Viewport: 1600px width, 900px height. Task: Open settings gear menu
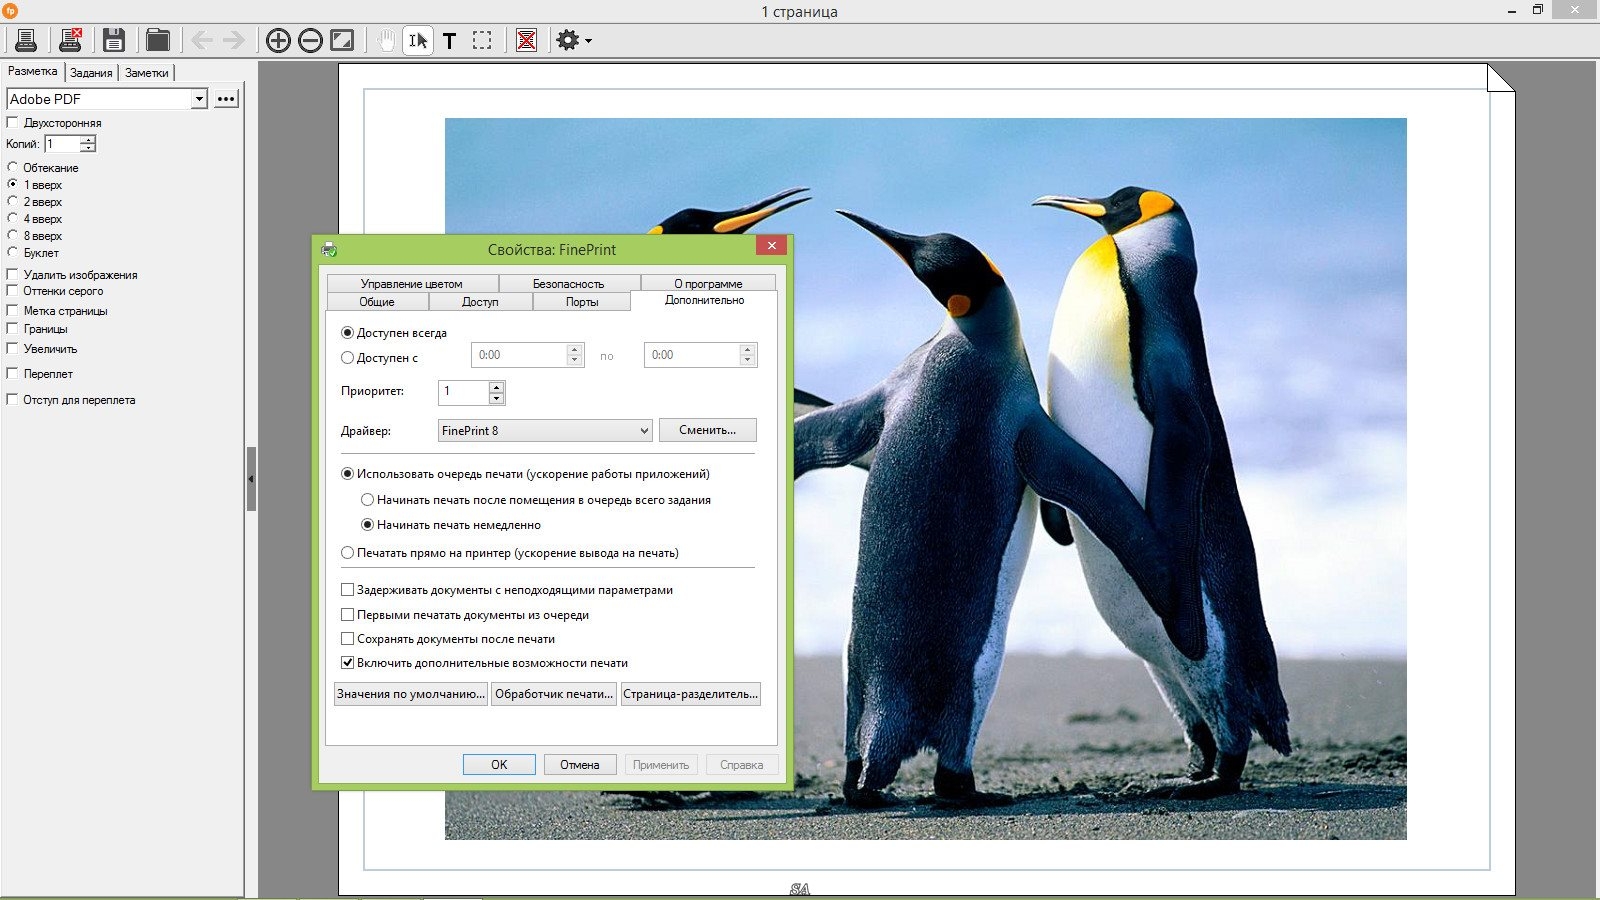point(567,40)
